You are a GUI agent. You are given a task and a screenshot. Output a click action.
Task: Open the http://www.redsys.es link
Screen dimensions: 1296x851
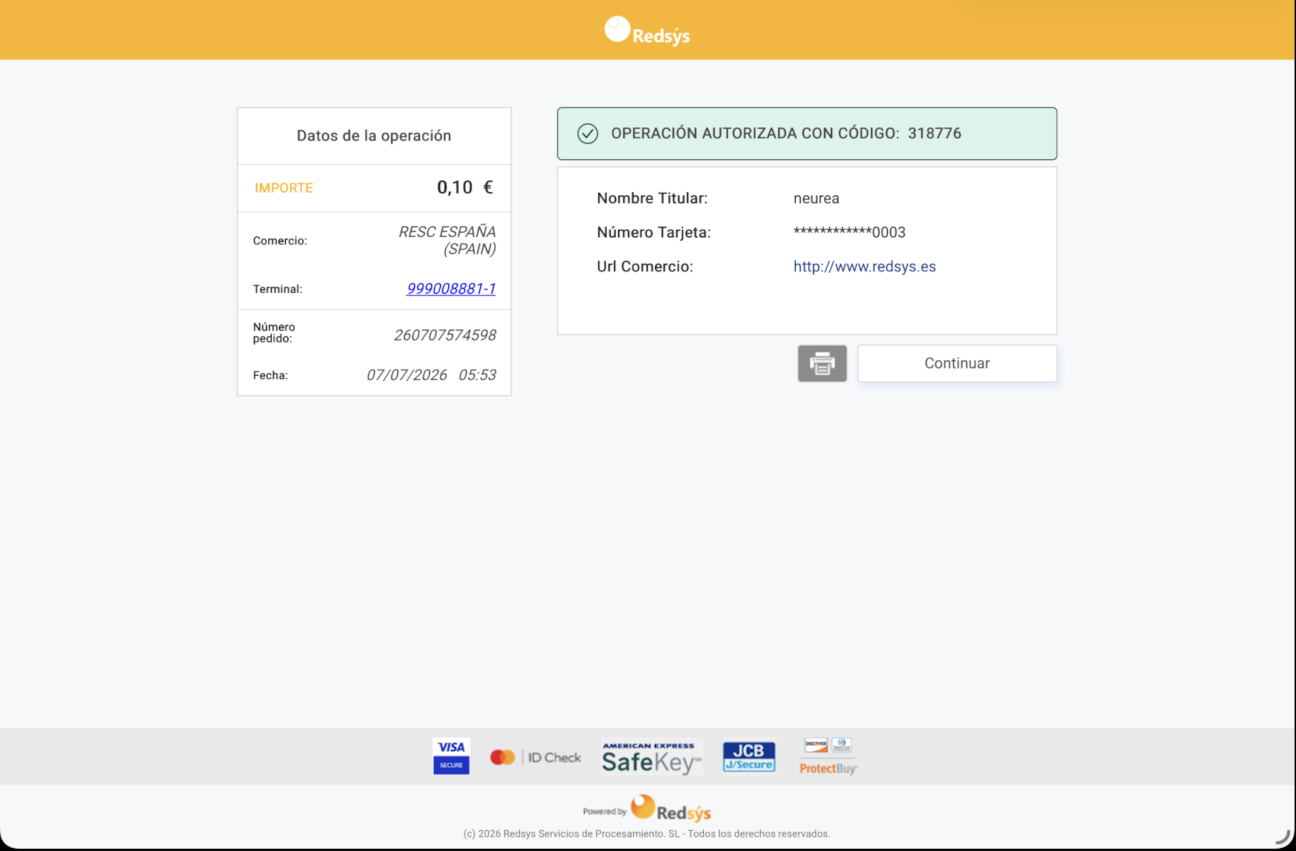[x=865, y=266]
